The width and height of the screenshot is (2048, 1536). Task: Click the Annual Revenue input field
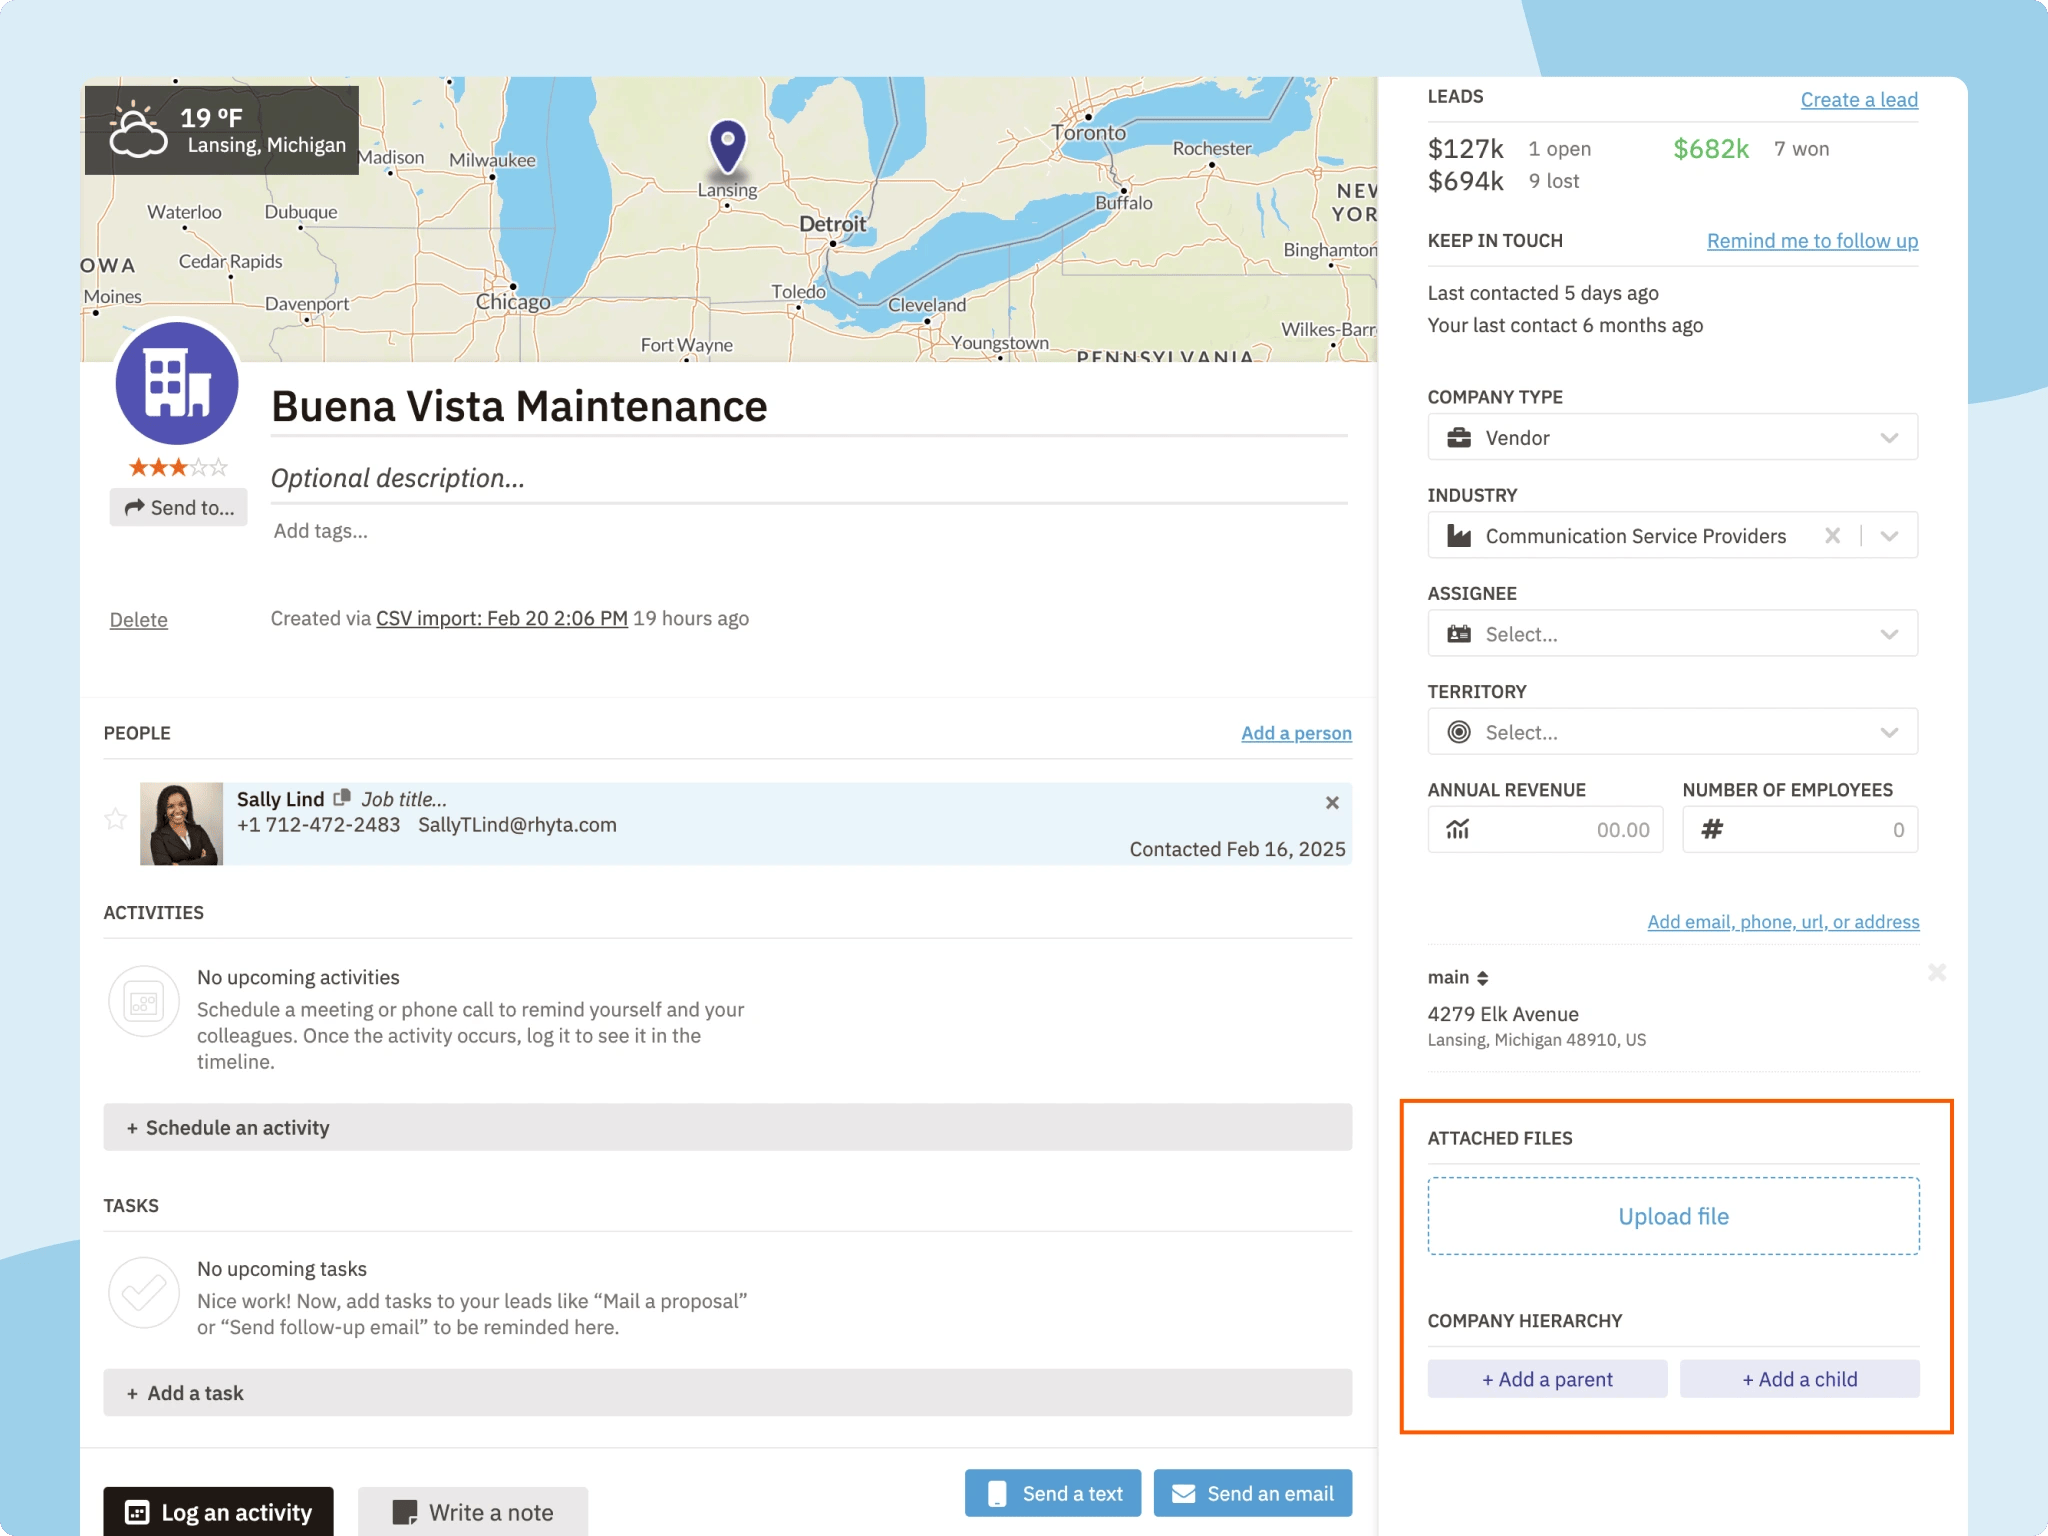[x=1562, y=830]
